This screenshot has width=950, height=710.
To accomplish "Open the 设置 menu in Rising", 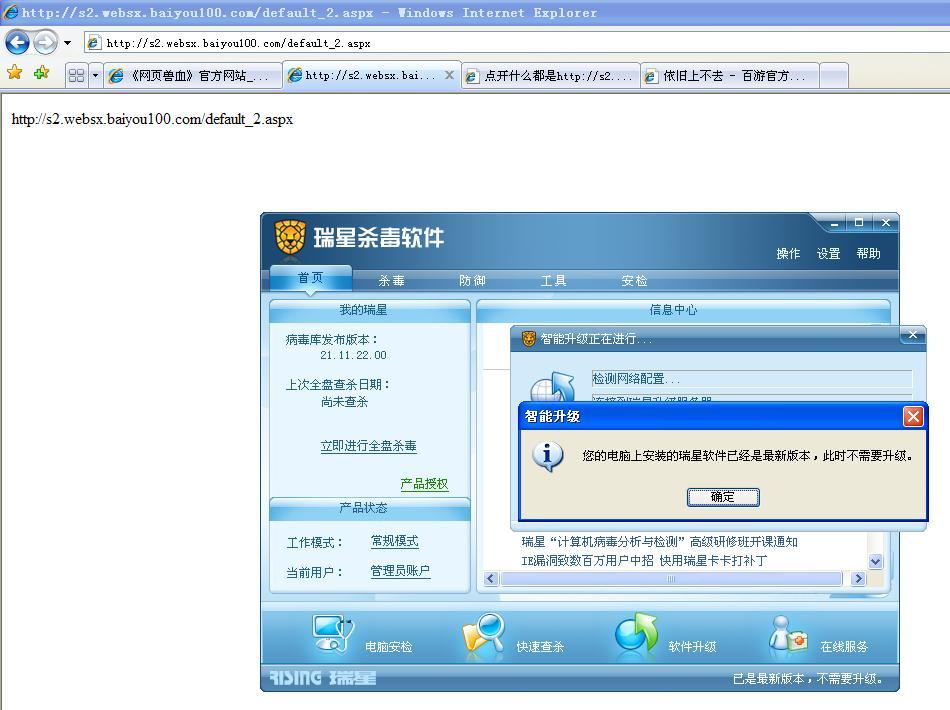I will (828, 253).
